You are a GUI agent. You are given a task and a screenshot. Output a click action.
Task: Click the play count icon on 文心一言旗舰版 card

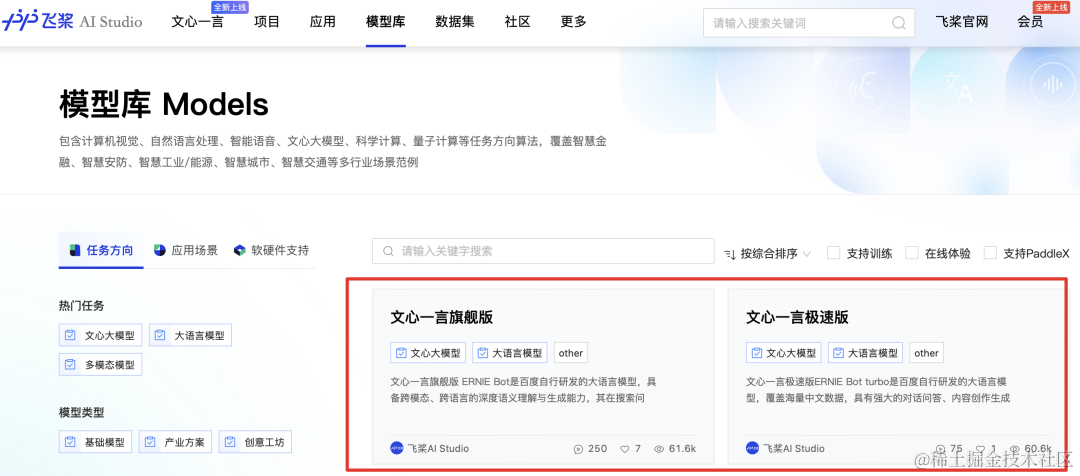[x=578, y=448]
